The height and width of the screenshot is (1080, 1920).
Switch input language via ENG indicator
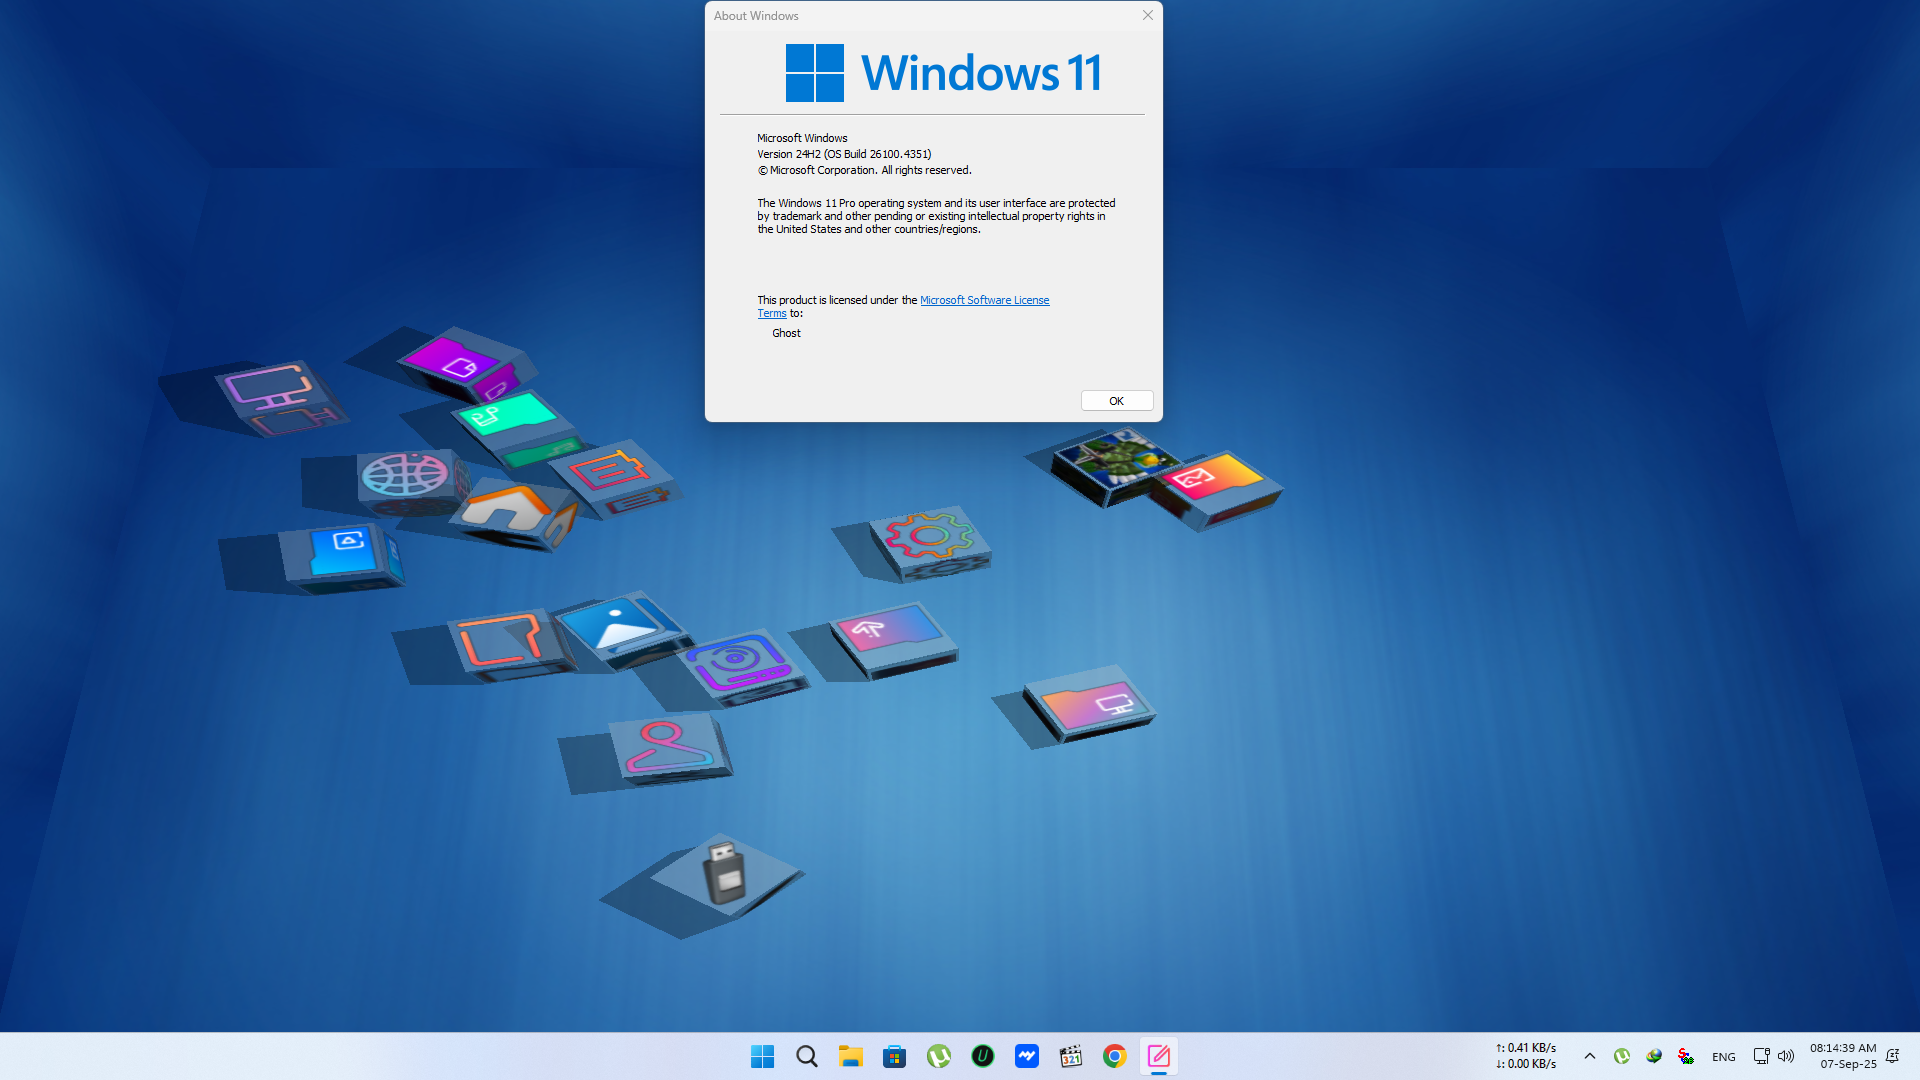coord(1724,1057)
